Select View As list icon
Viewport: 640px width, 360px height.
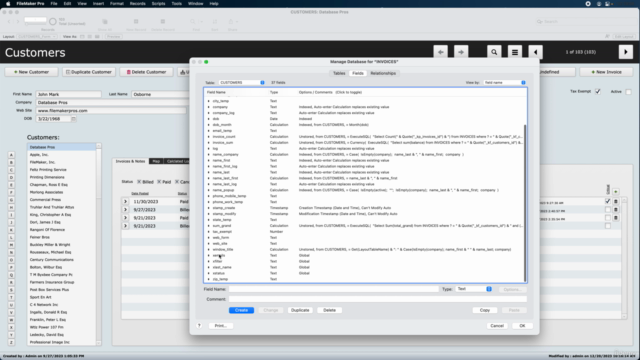click(89, 37)
